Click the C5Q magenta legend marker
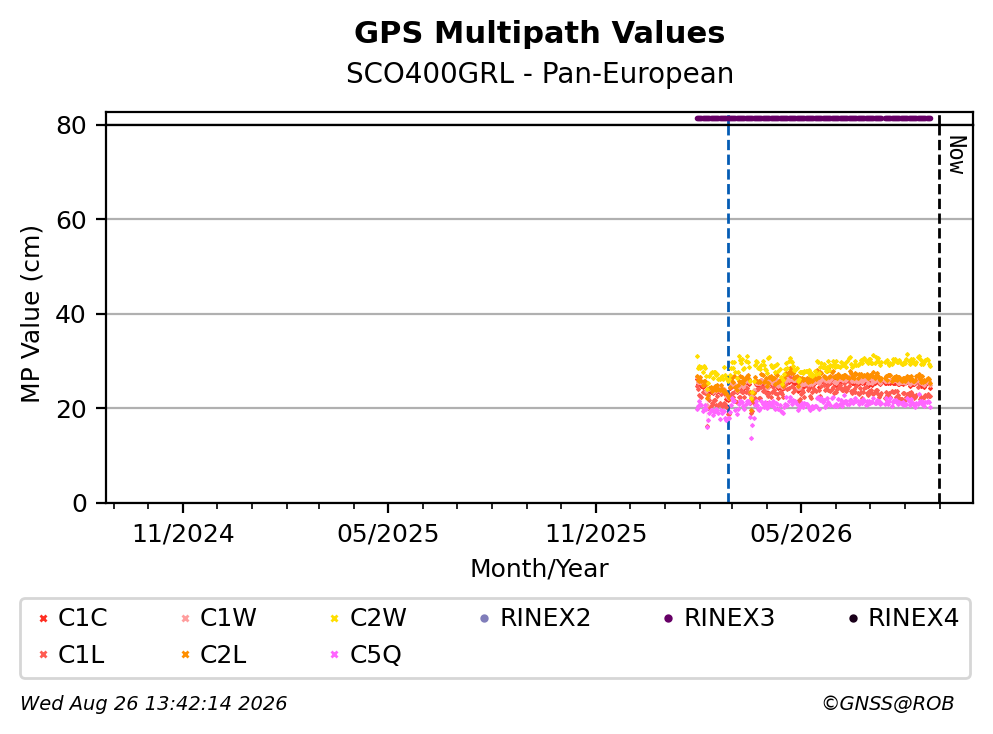Image resolution: width=993 pixels, height=734 pixels. (x=335, y=655)
